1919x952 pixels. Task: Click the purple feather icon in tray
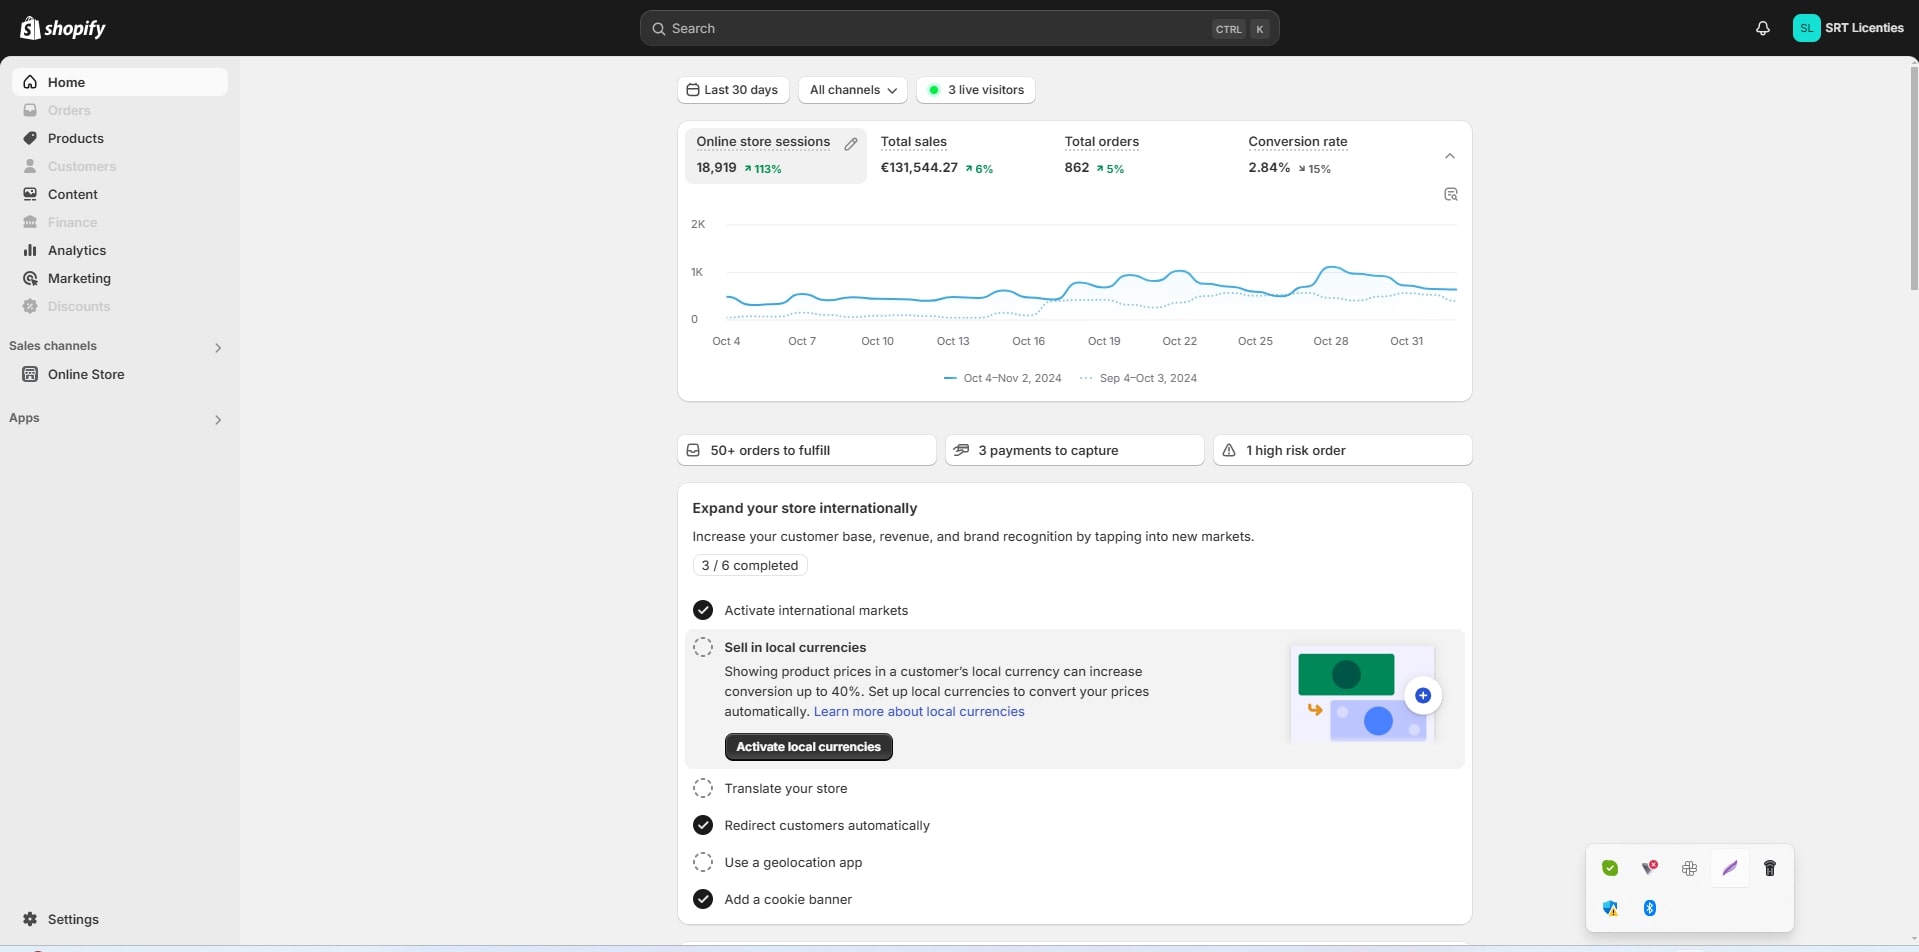[1729, 868]
